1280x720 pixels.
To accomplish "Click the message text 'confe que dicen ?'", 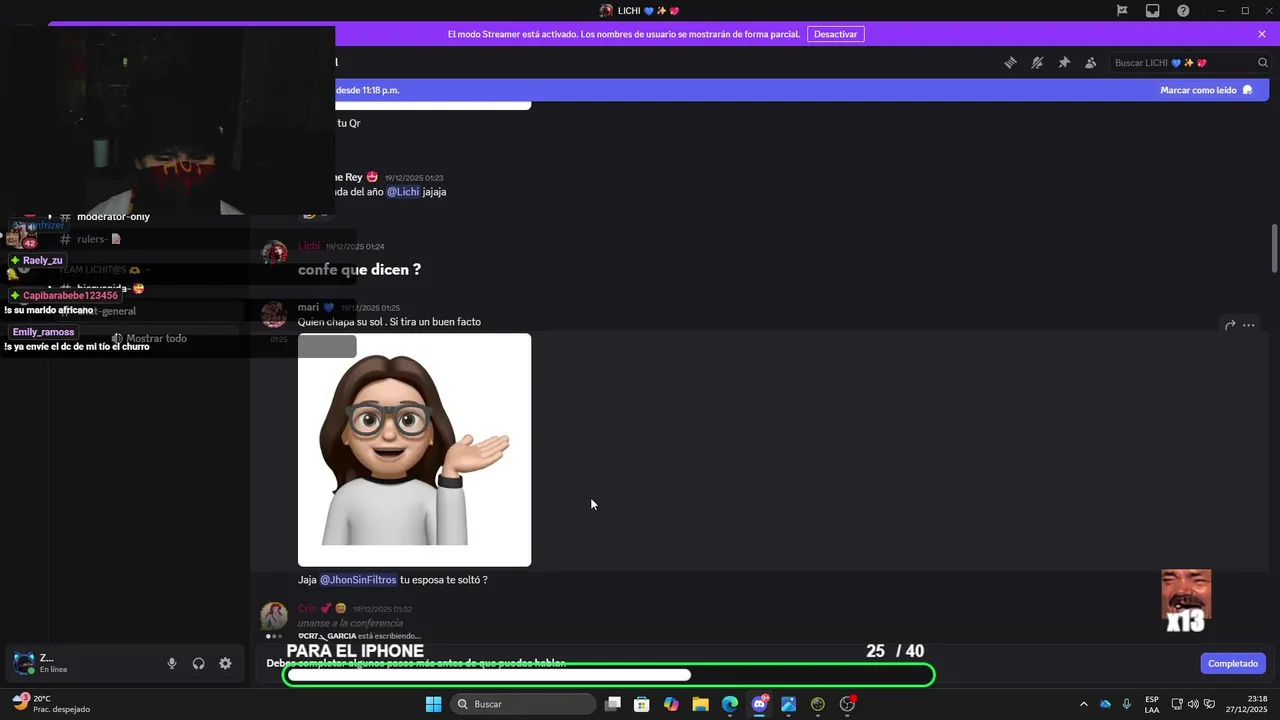I will click(359, 270).
